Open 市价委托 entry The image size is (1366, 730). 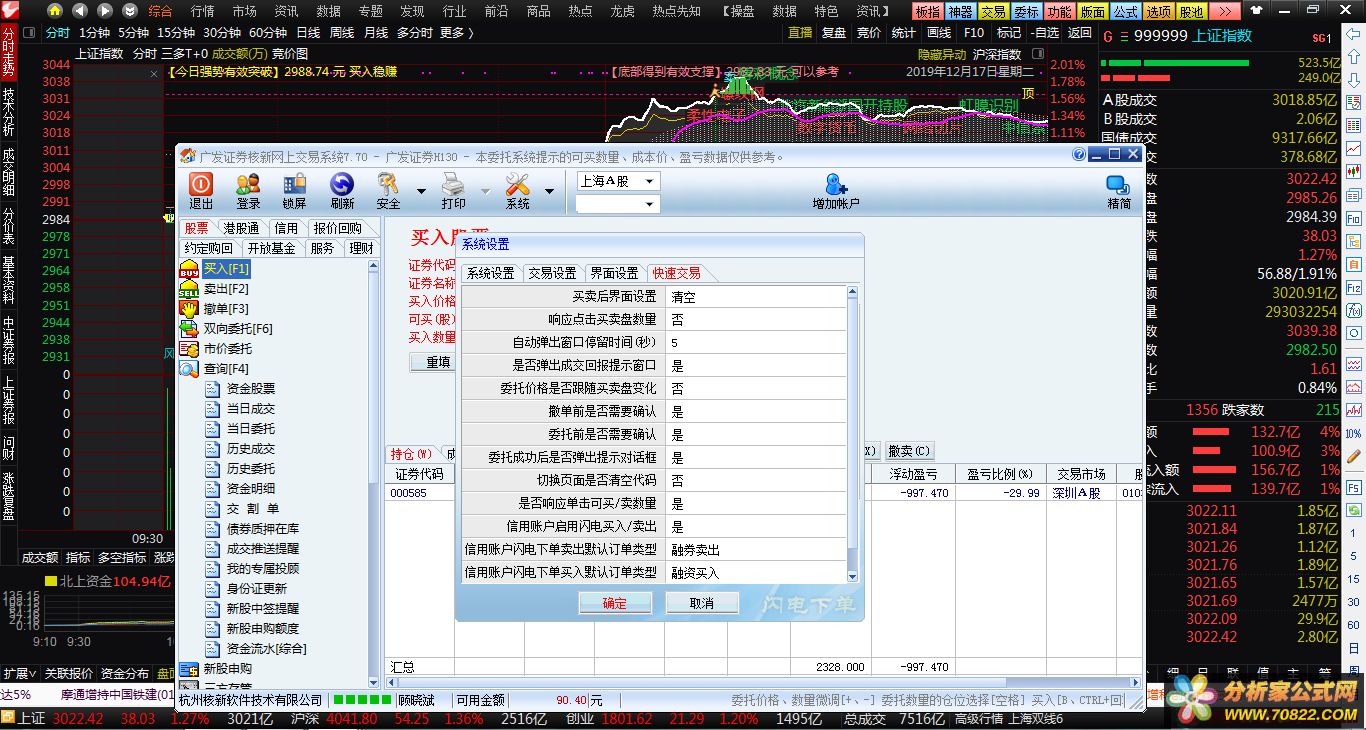click(228, 349)
